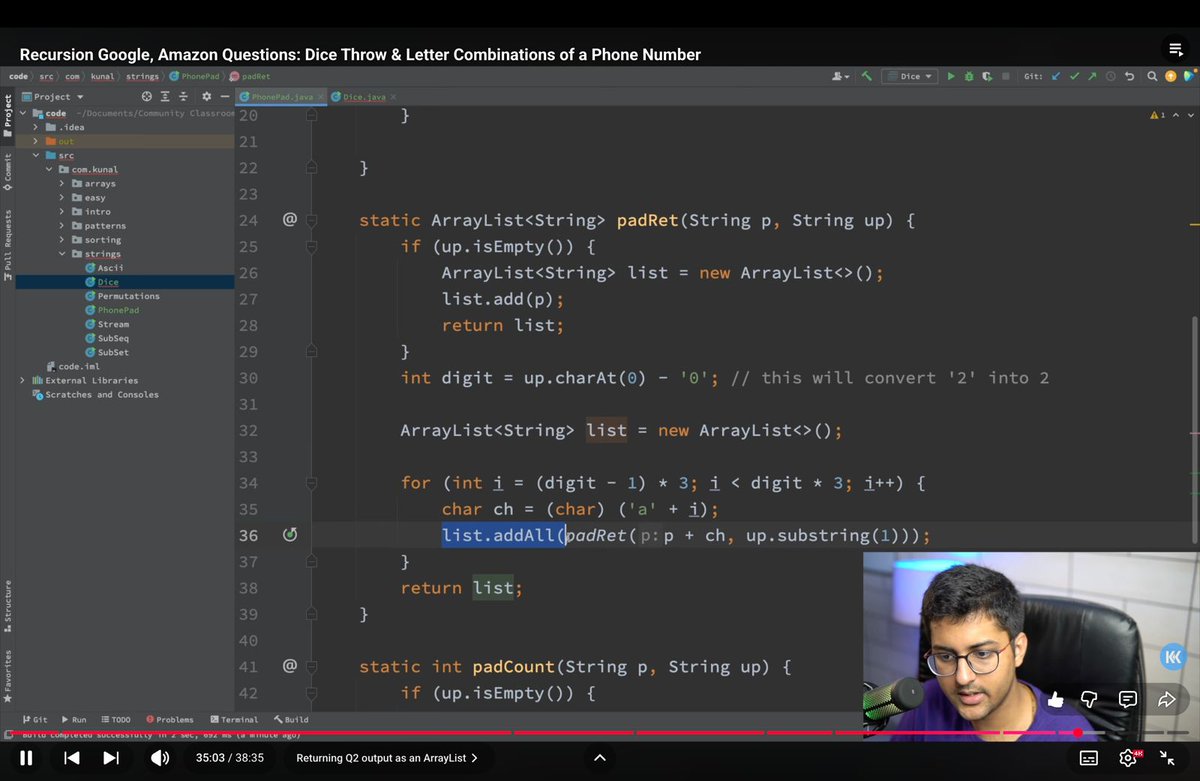Viewport: 1200px width, 781px height.
Task: Select the SubSeq class in tree
Action: pos(107,338)
